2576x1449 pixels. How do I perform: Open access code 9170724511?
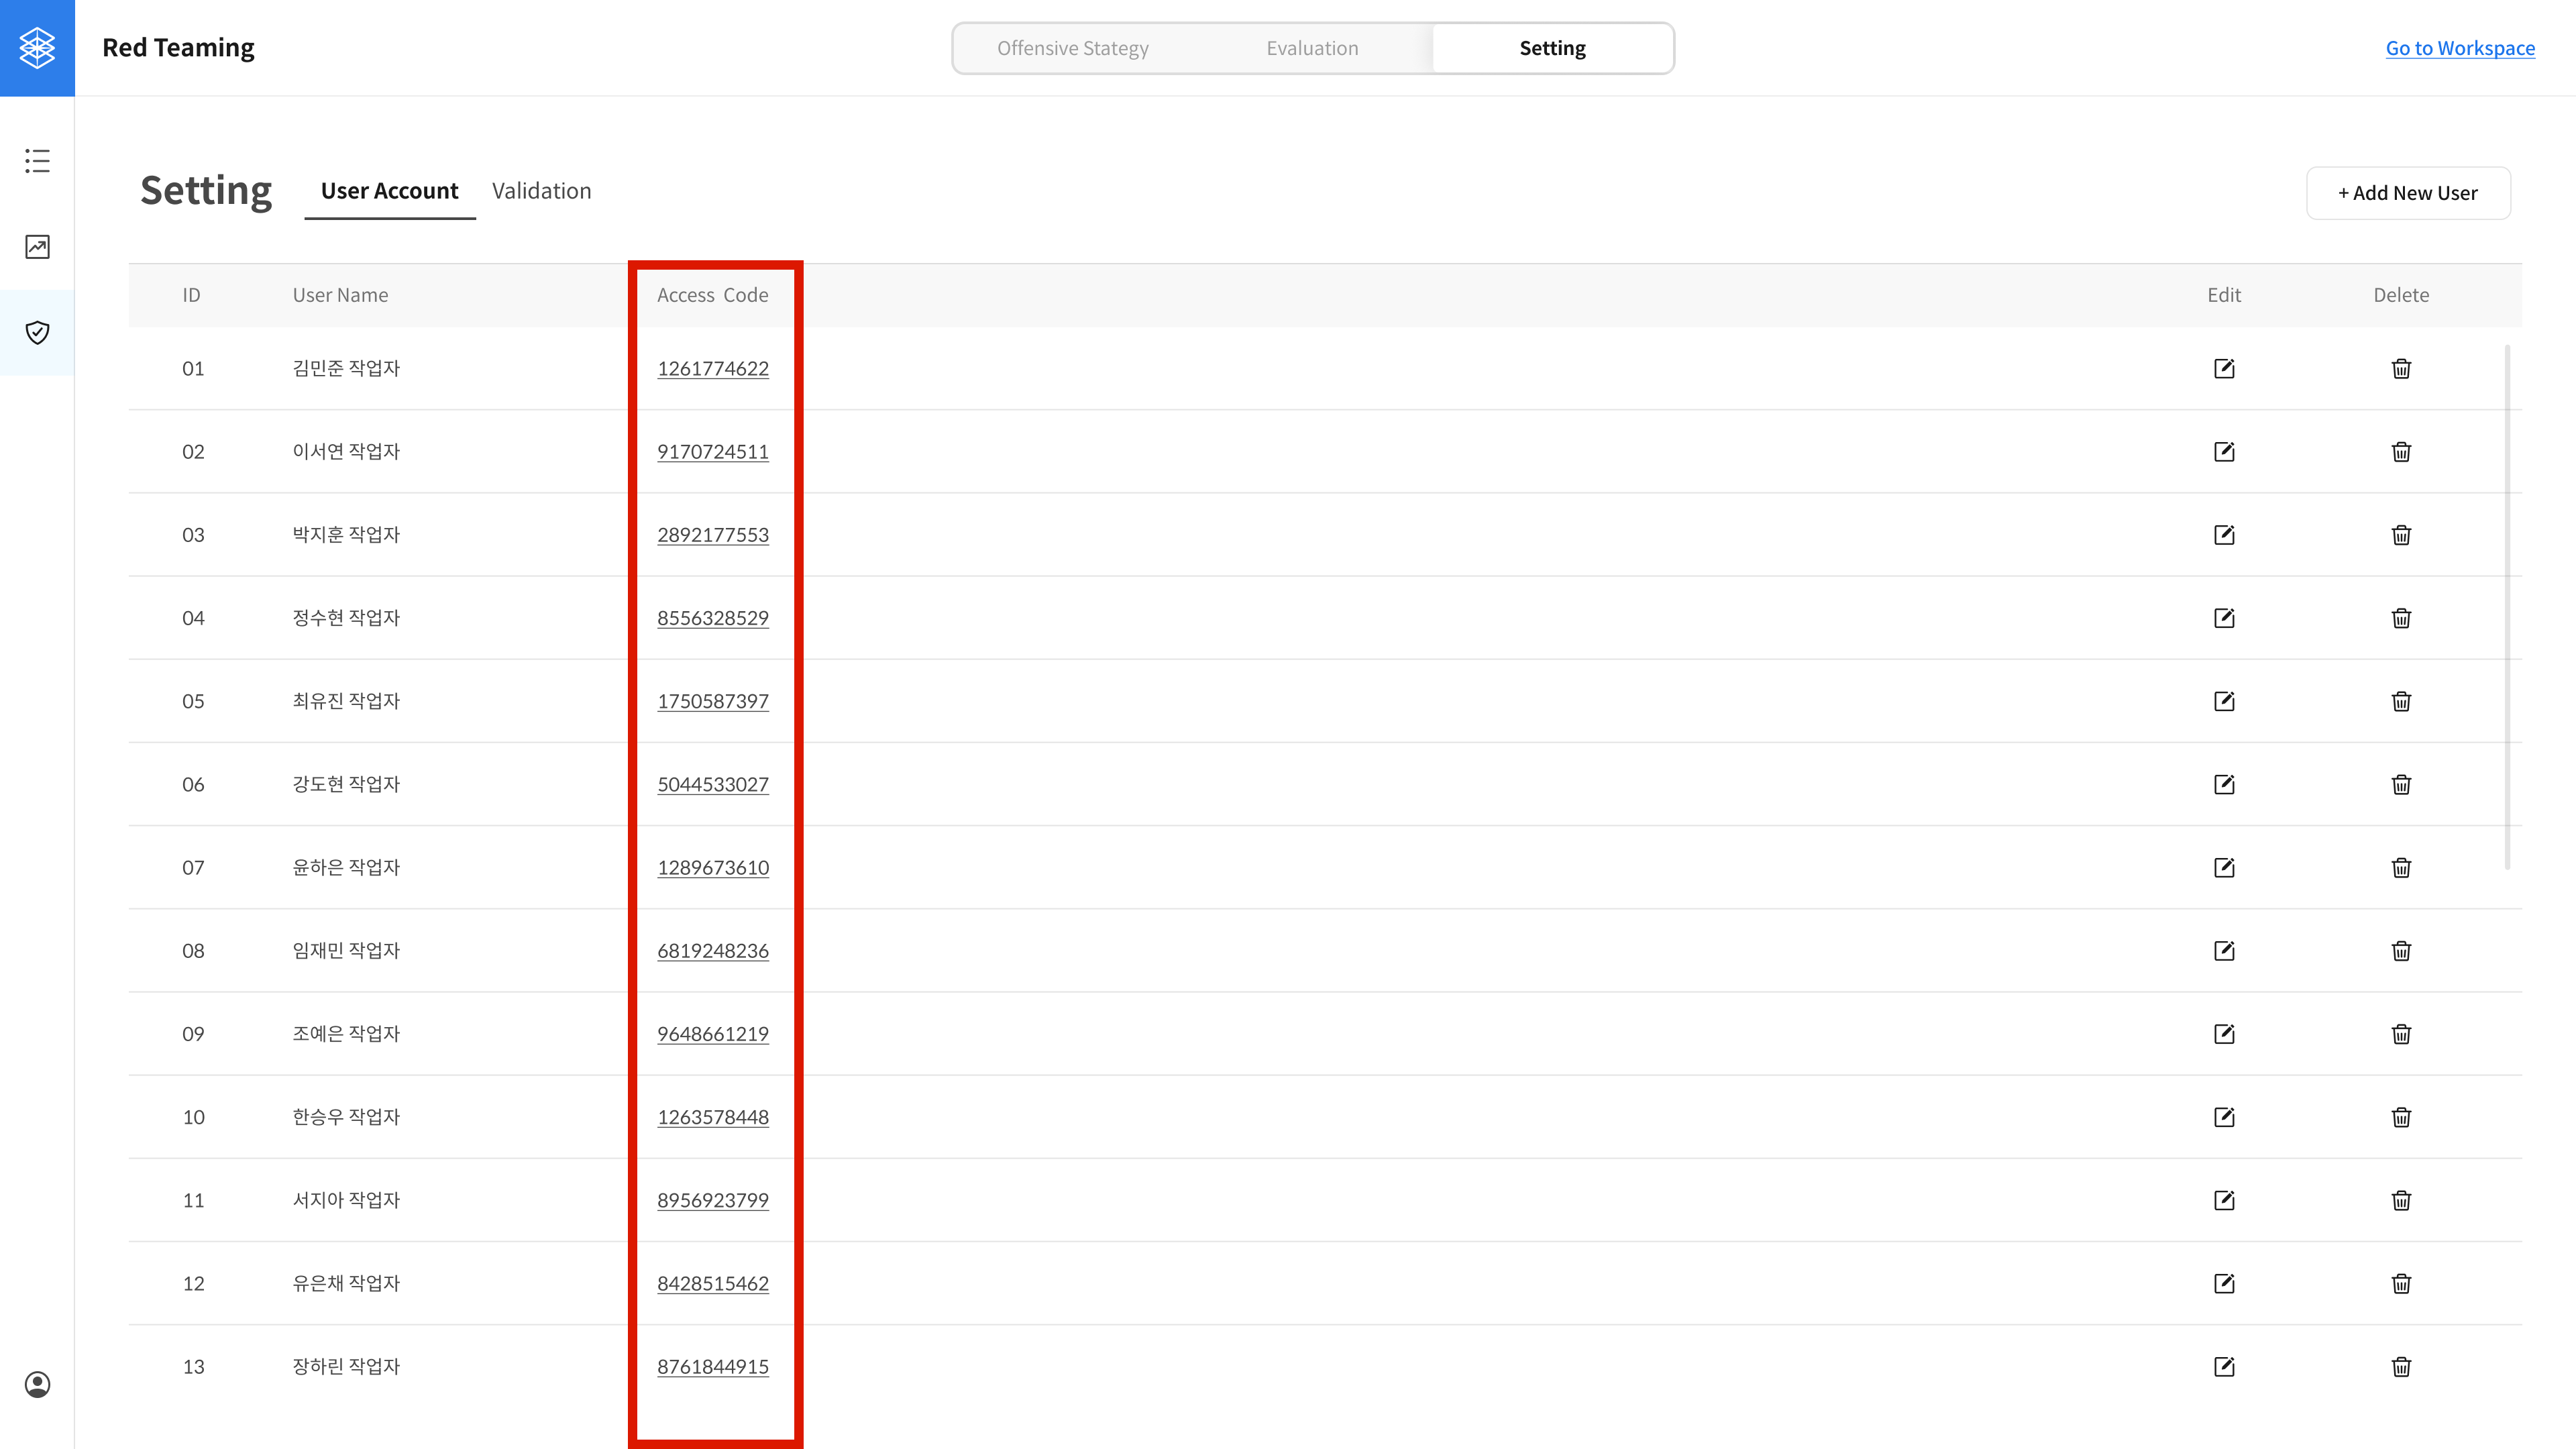click(x=713, y=452)
